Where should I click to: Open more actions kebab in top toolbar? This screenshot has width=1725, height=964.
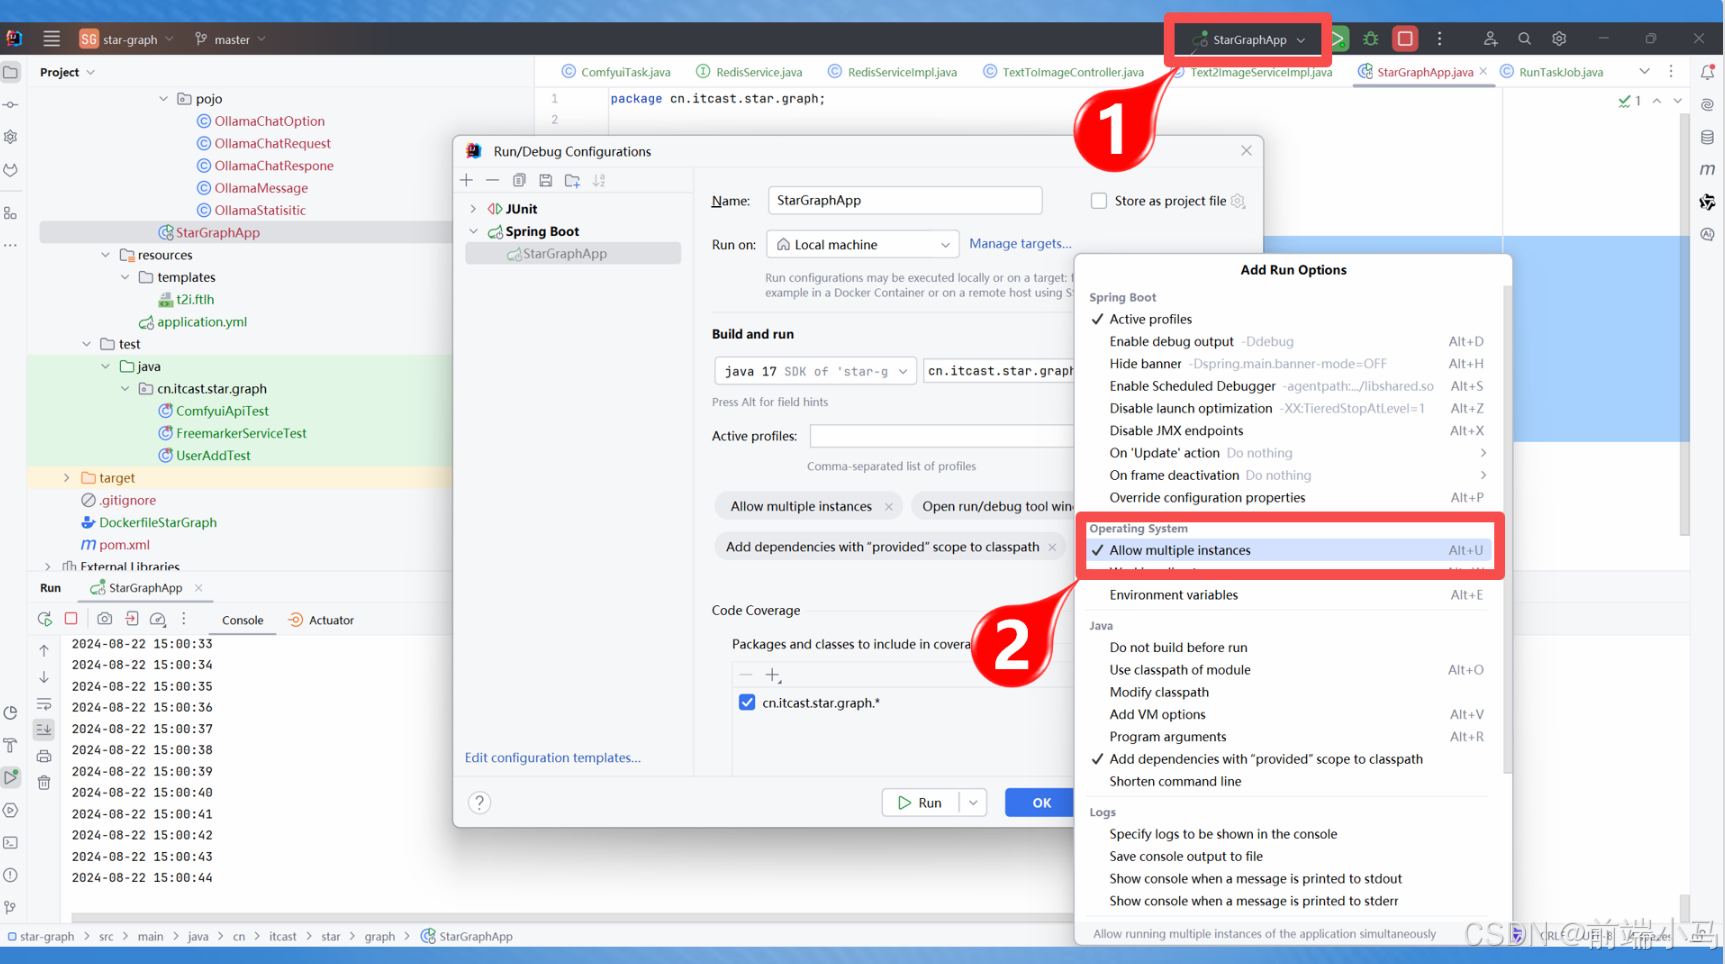pyautogui.click(x=1440, y=39)
